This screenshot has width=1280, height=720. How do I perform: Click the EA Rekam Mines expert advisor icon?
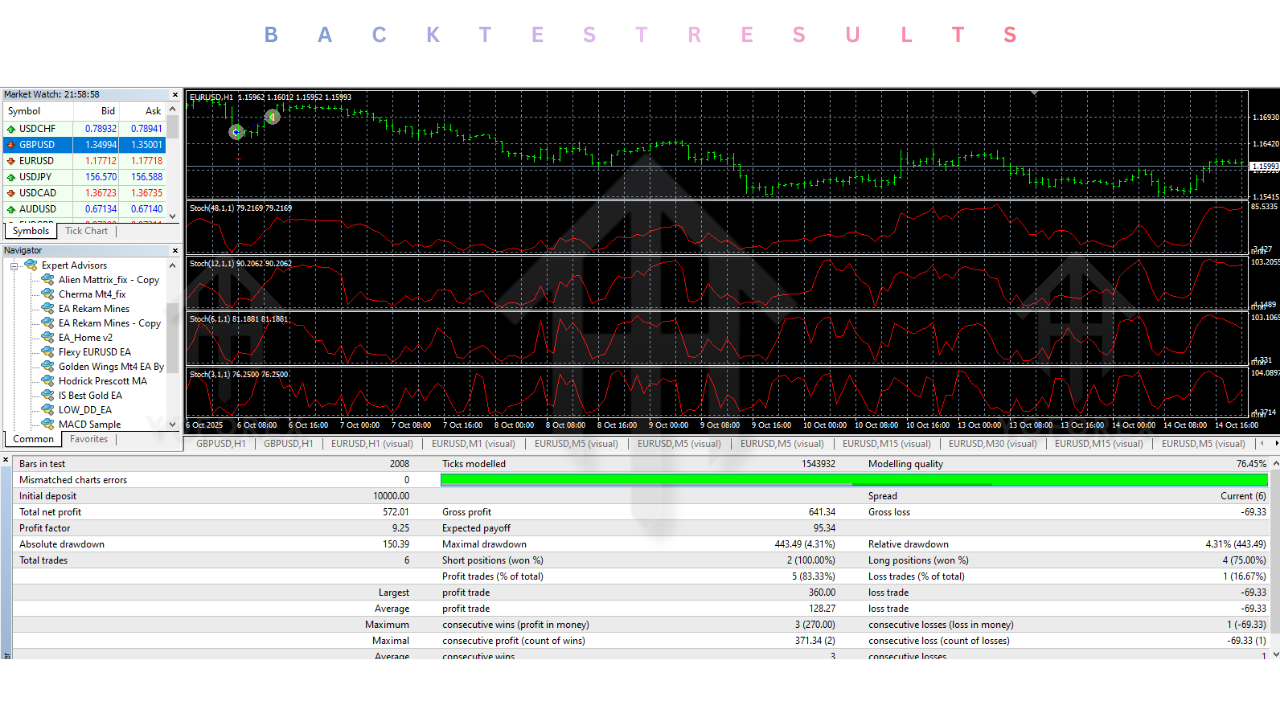(46, 308)
